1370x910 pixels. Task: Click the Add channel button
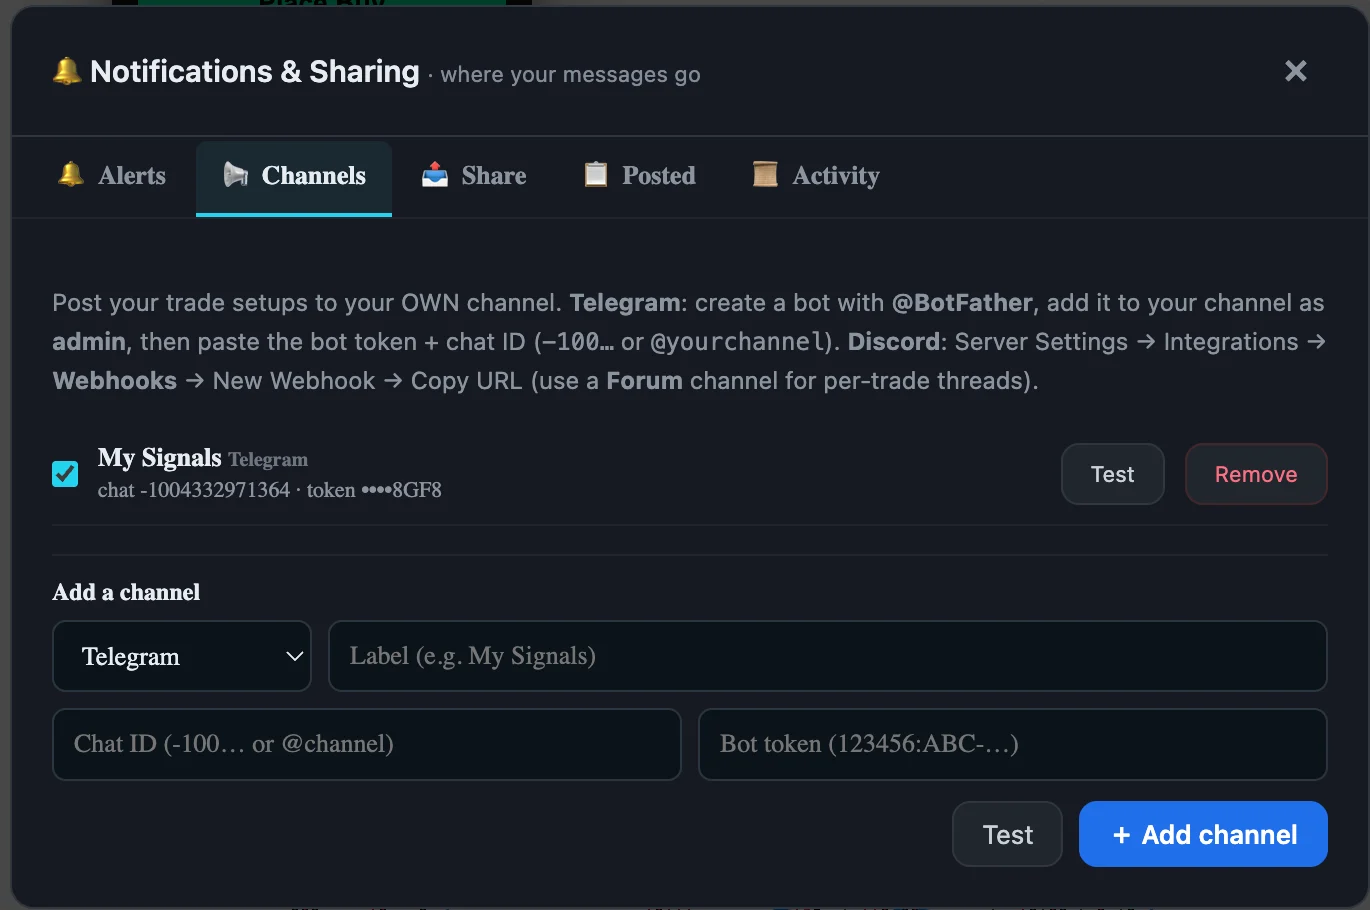[x=1203, y=834]
